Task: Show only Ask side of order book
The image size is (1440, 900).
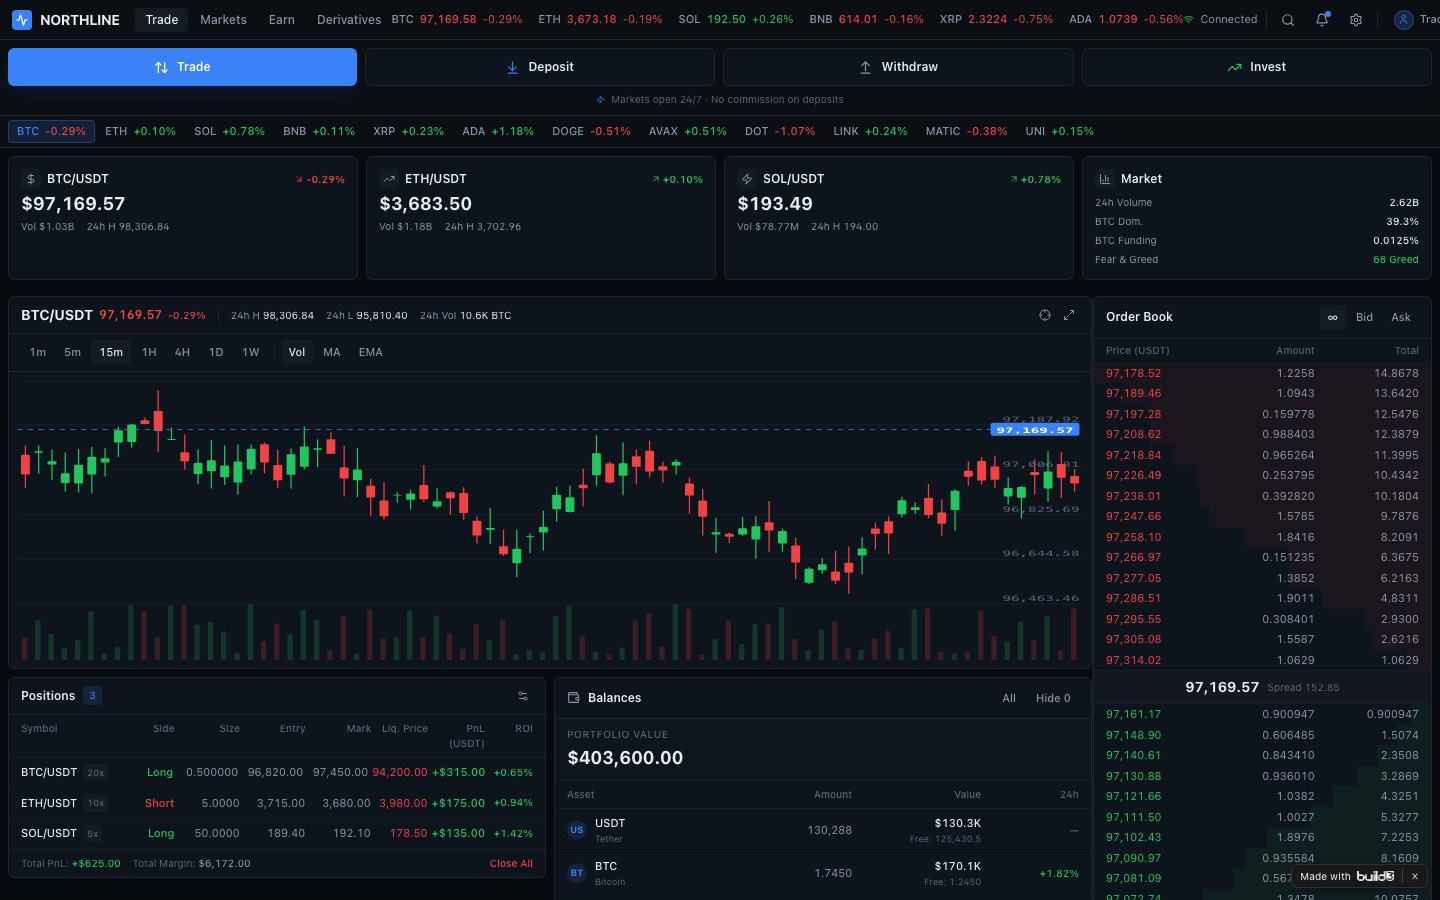Action: [1401, 317]
